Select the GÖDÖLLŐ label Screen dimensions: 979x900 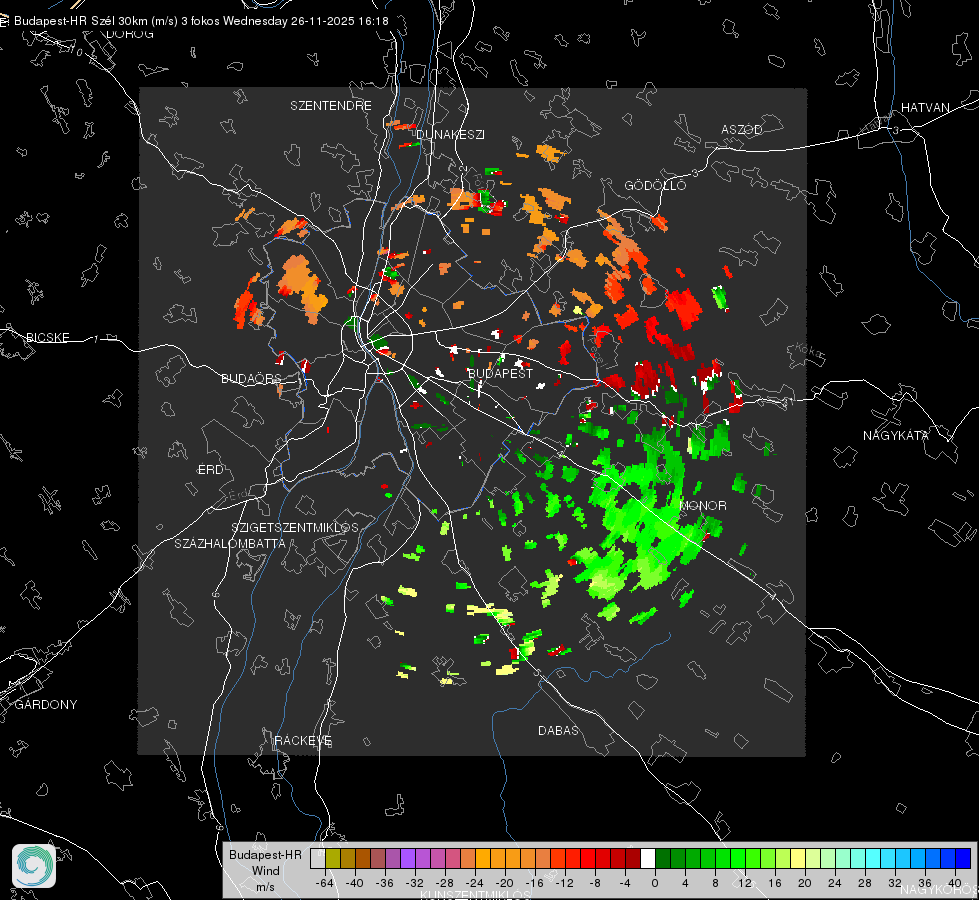click(655, 185)
